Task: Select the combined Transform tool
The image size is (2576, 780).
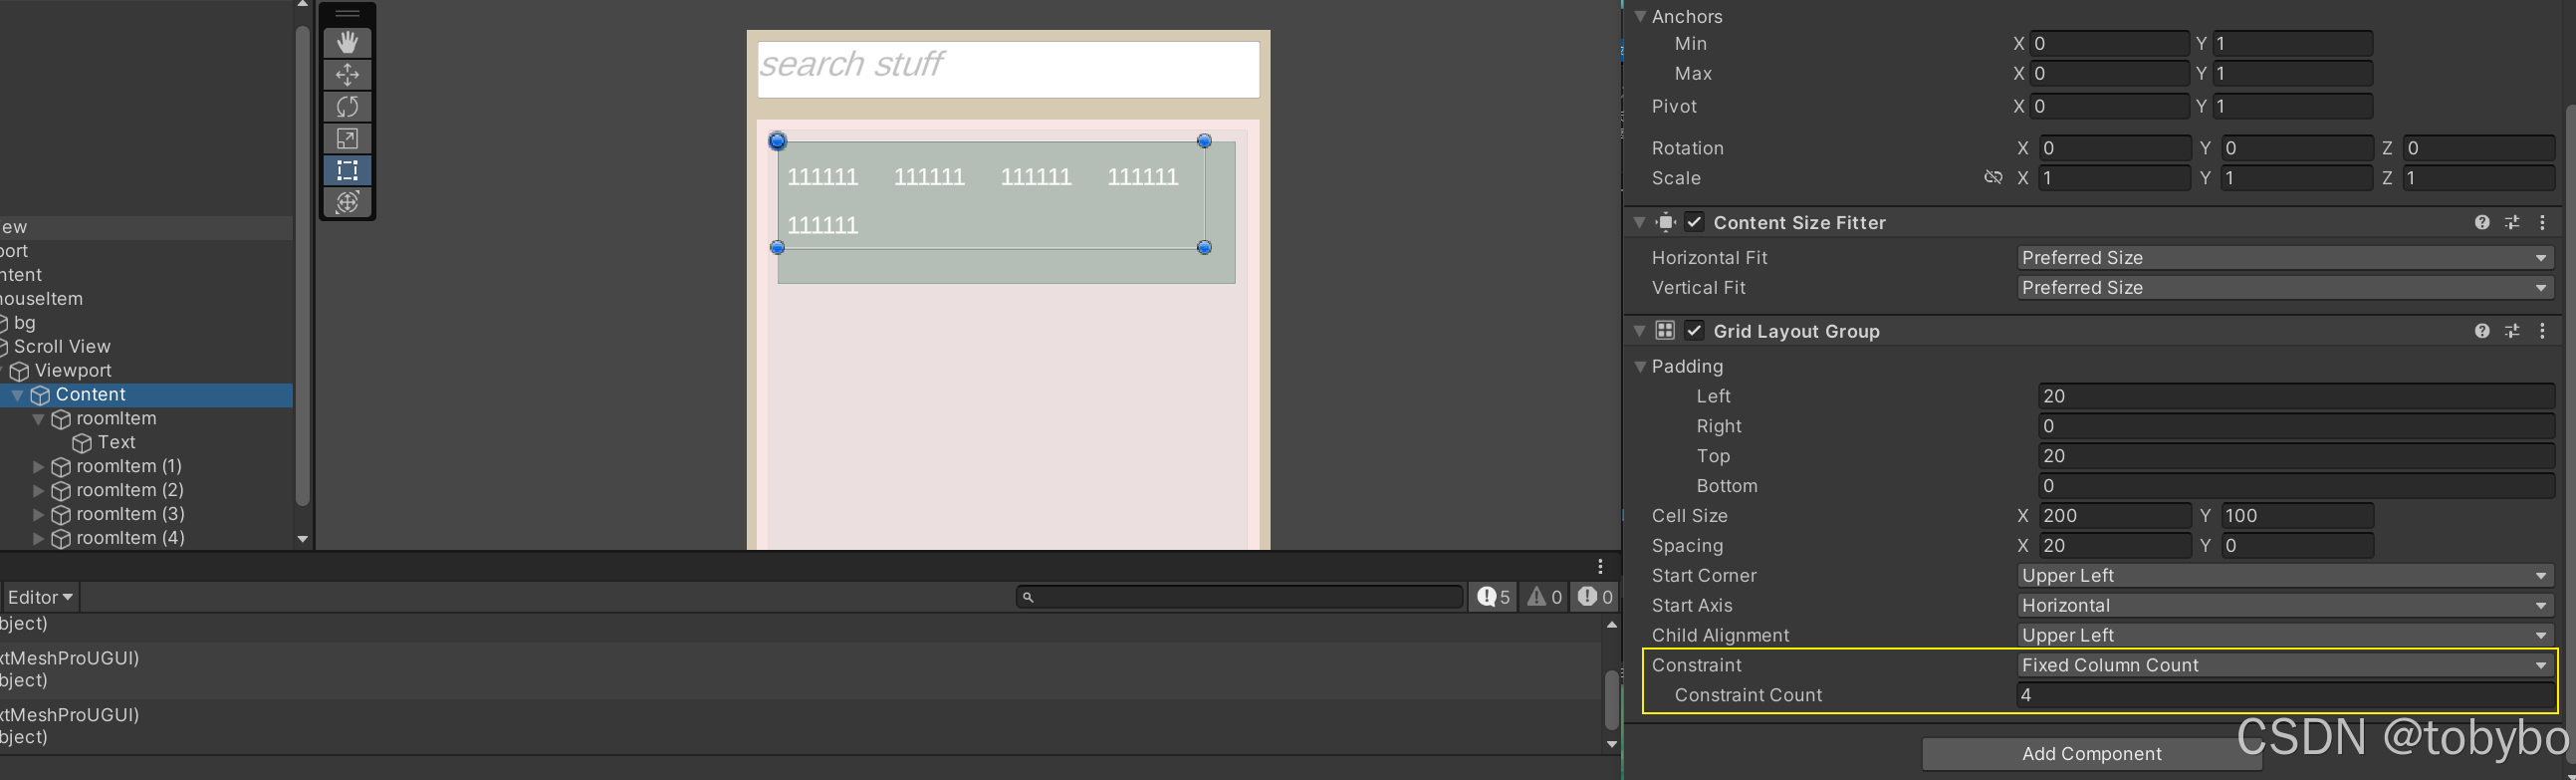Action: pos(347,203)
